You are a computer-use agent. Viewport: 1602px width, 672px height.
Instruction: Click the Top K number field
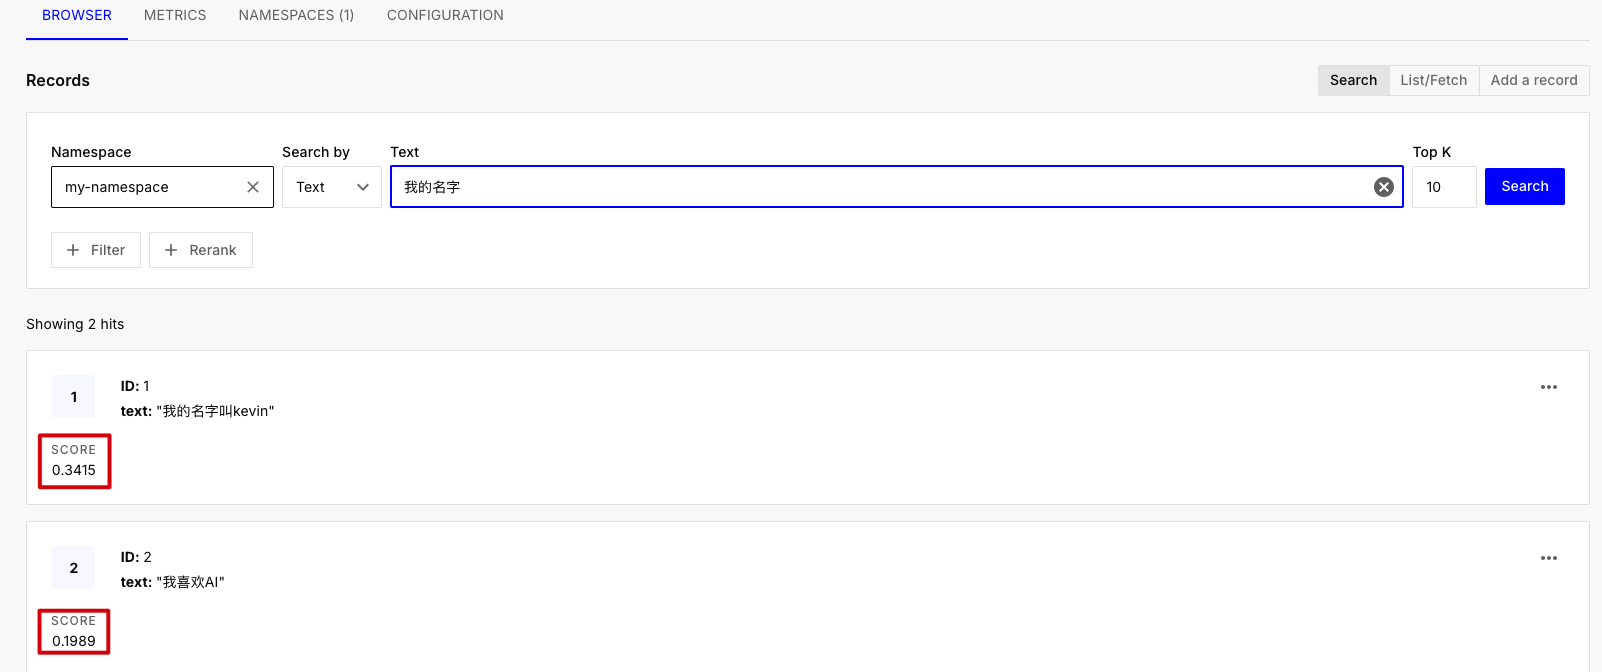pyautogui.click(x=1443, y=187)
